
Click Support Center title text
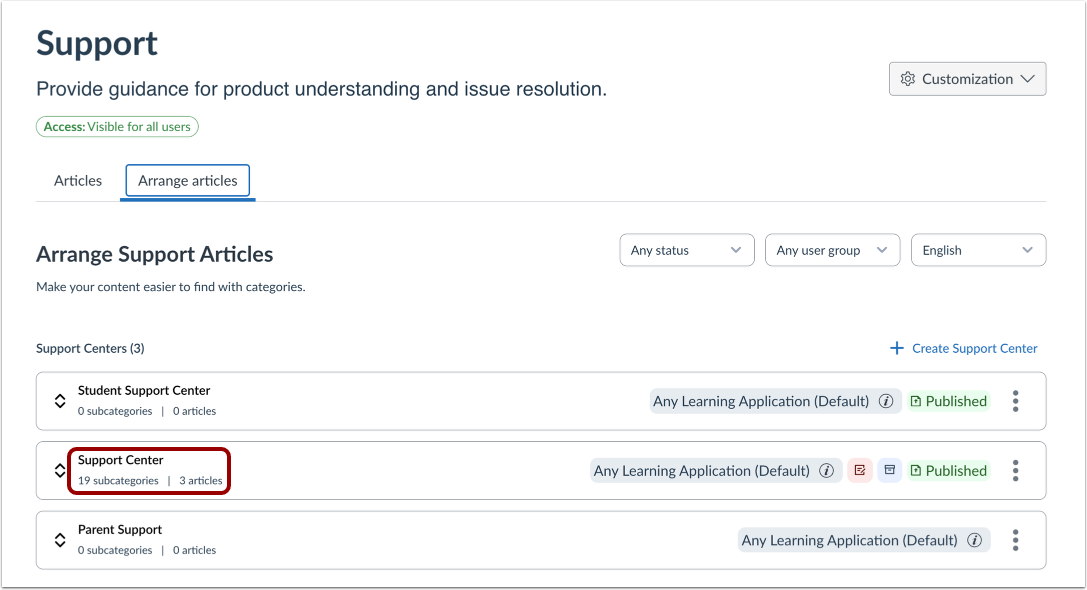click(x=121, y=460)
